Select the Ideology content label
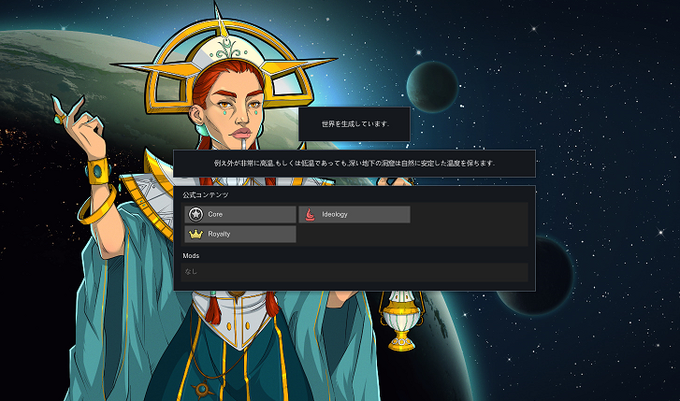Image resolution: width=680 pixels, height=401 pixels. [334, 214]
